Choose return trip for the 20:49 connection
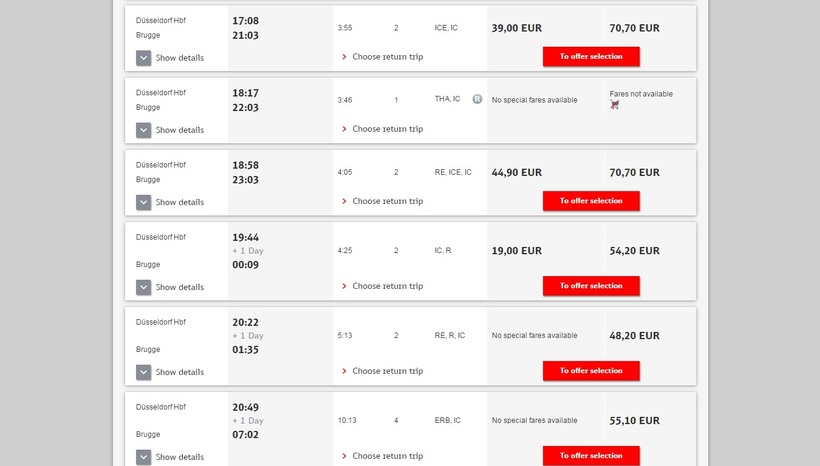The image size is (820, 466). click(387, 456)
